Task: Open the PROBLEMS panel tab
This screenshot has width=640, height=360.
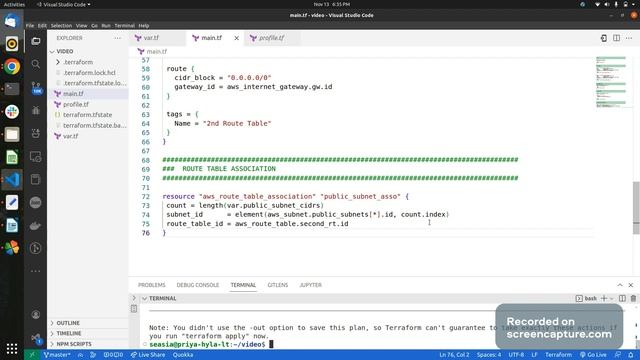Action: [x=151, y=285]
